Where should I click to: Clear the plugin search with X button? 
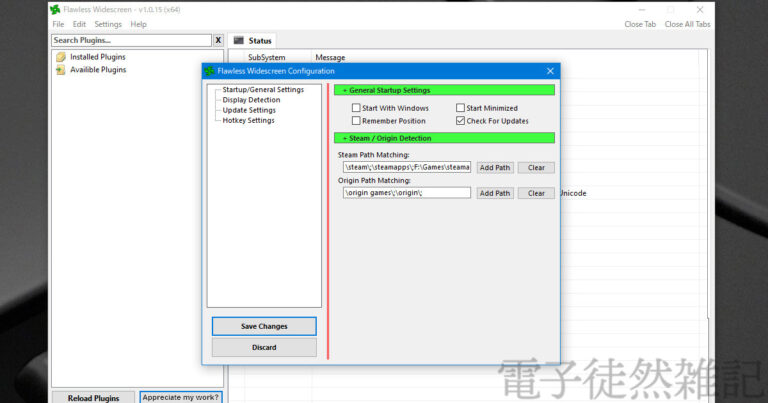tap(218, 40)
